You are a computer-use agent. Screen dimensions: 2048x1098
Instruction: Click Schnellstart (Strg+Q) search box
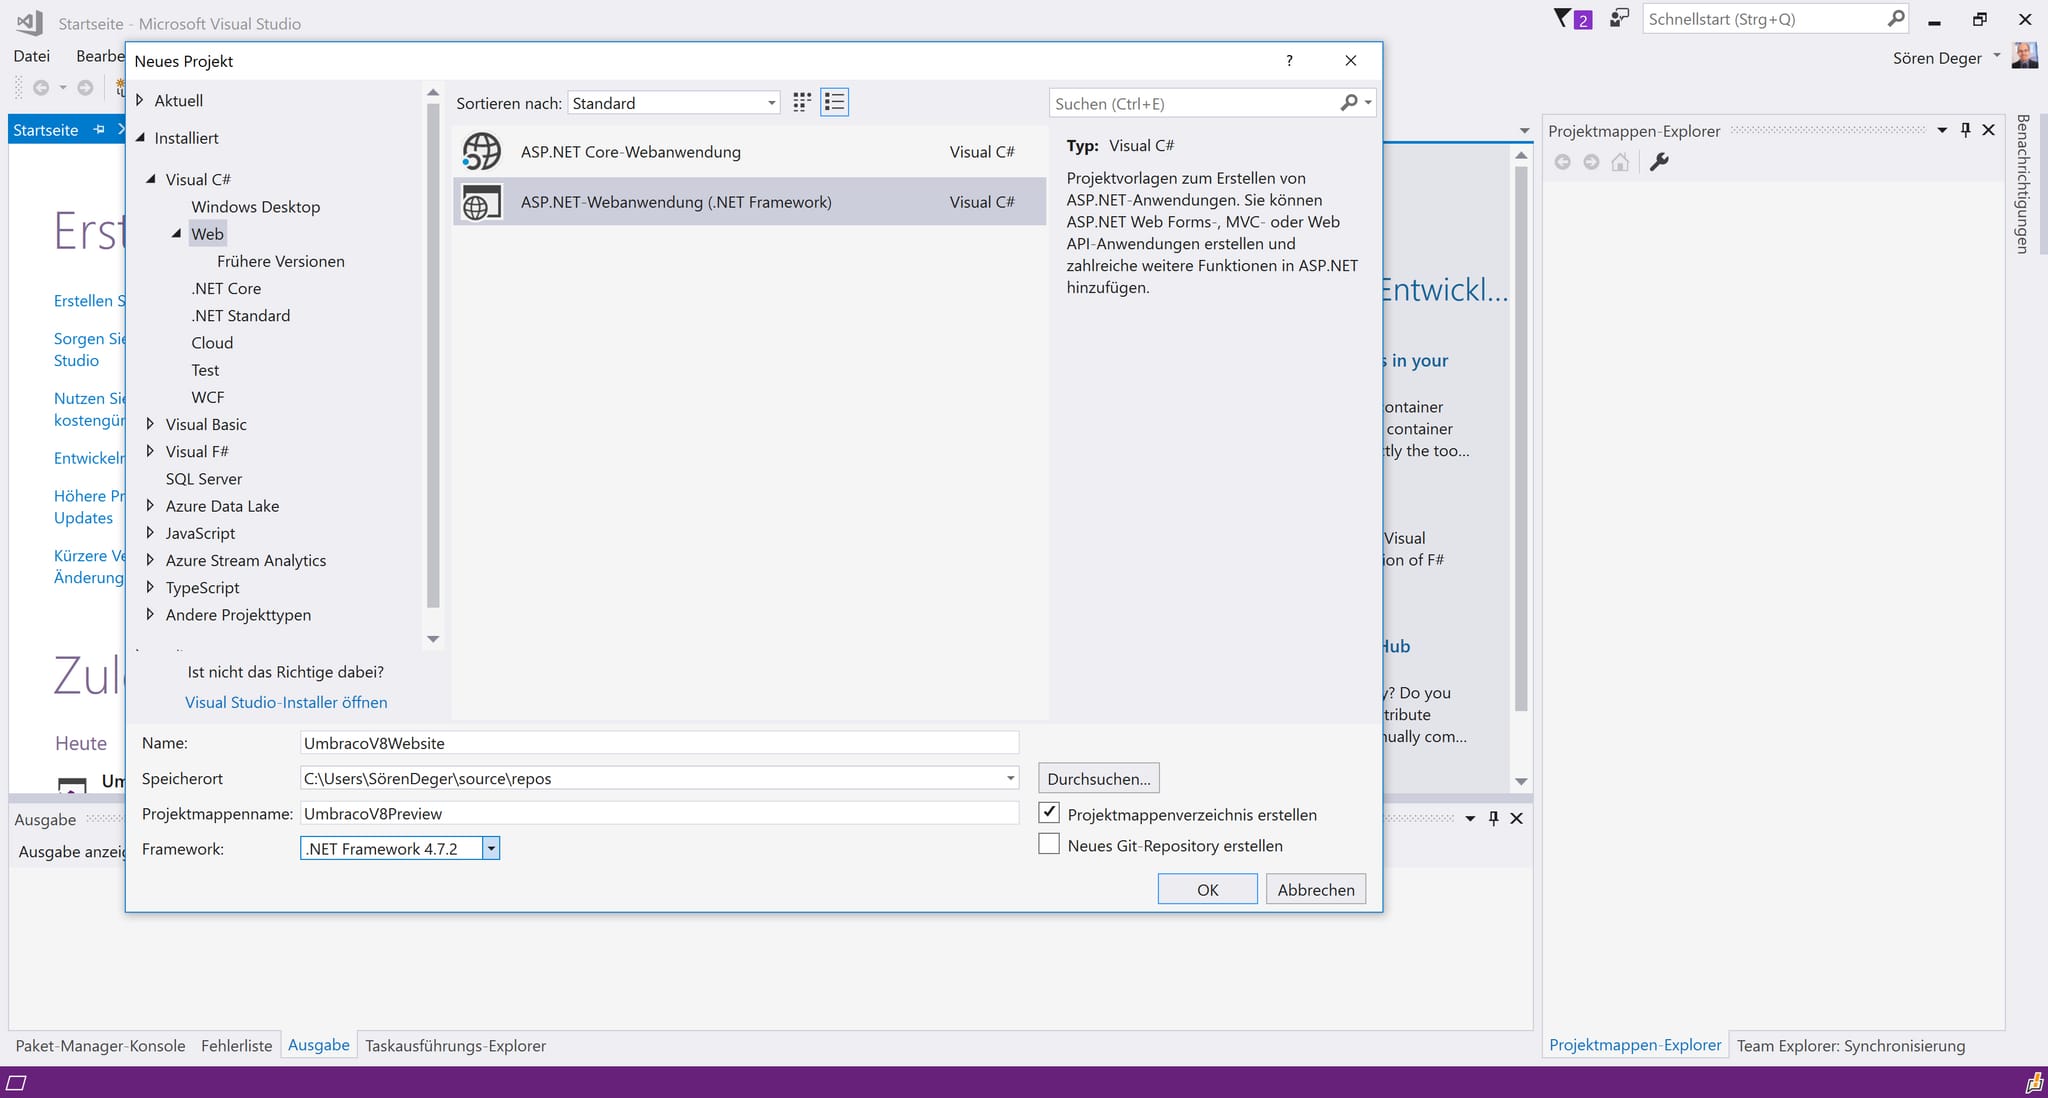pos(1765,19)
